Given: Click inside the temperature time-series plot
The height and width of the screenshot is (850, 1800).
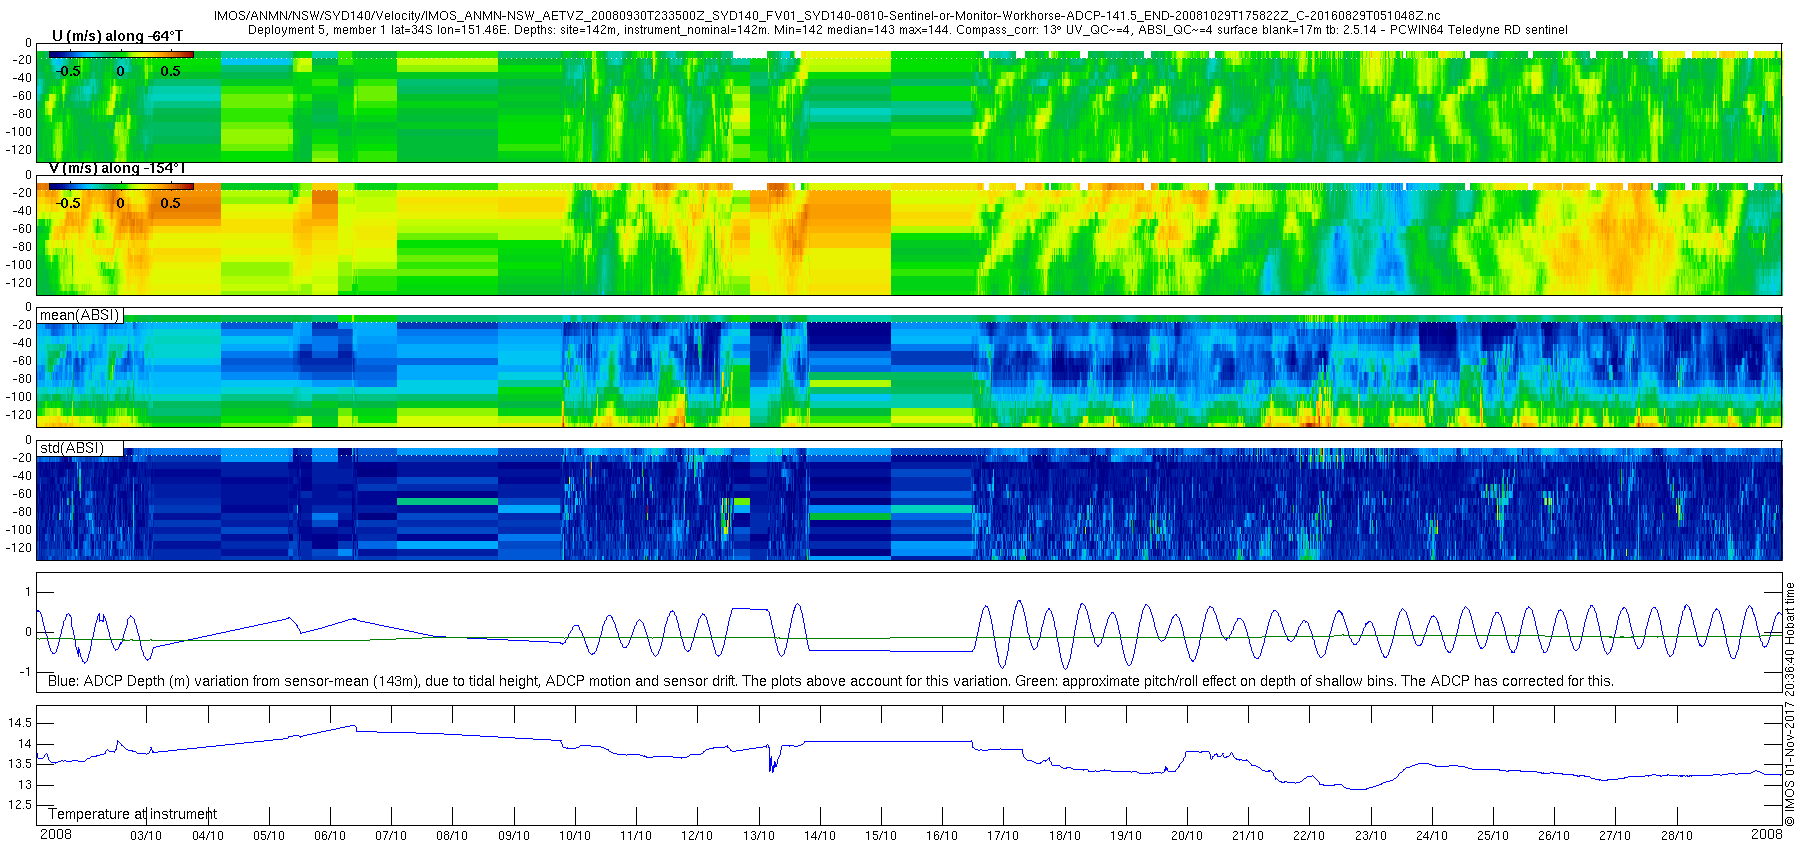Looking at the screenshot, I should 909,765.
